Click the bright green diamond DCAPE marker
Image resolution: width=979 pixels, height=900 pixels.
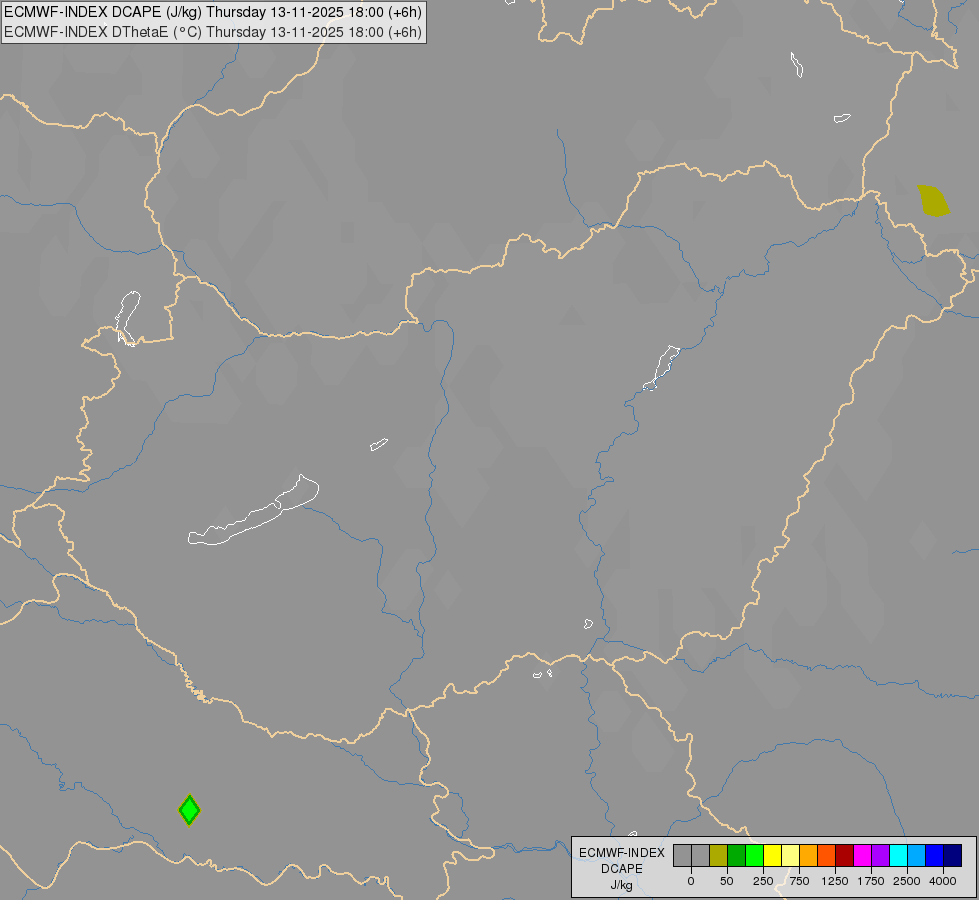click(x=189, y=810)
